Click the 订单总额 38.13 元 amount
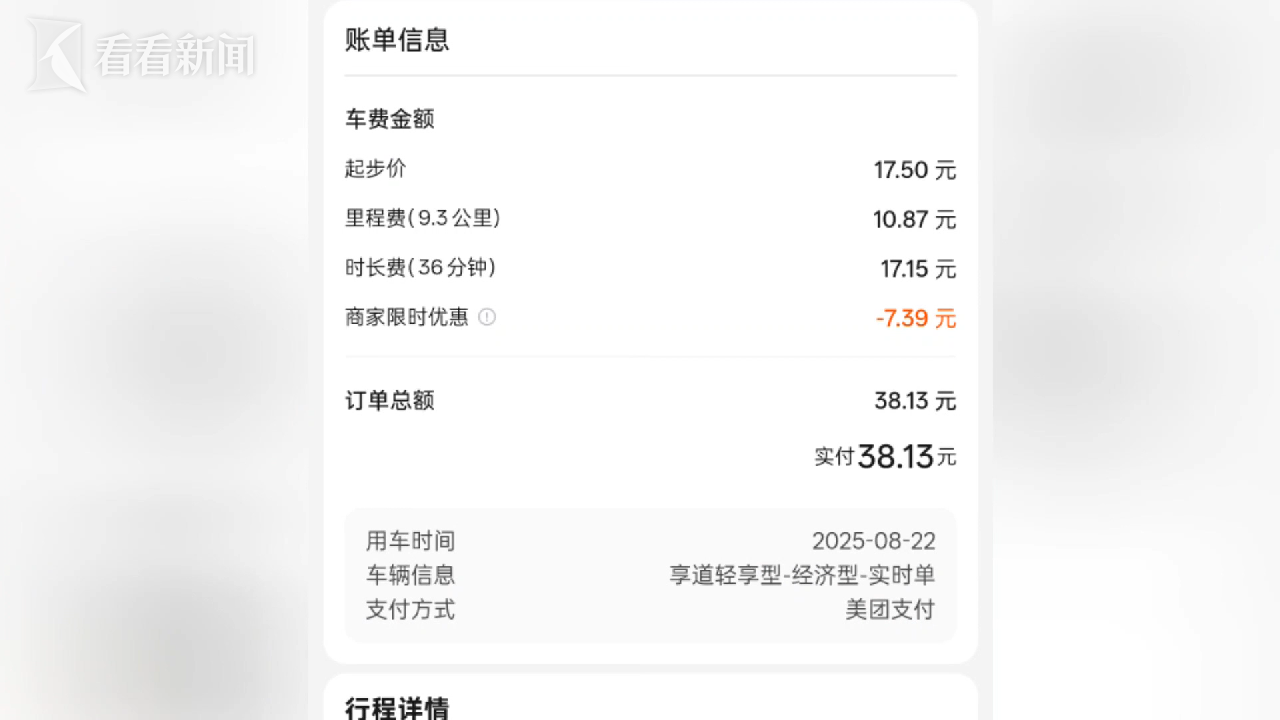The height and width of the screenshot is (720, 1280). click(915, 401)
